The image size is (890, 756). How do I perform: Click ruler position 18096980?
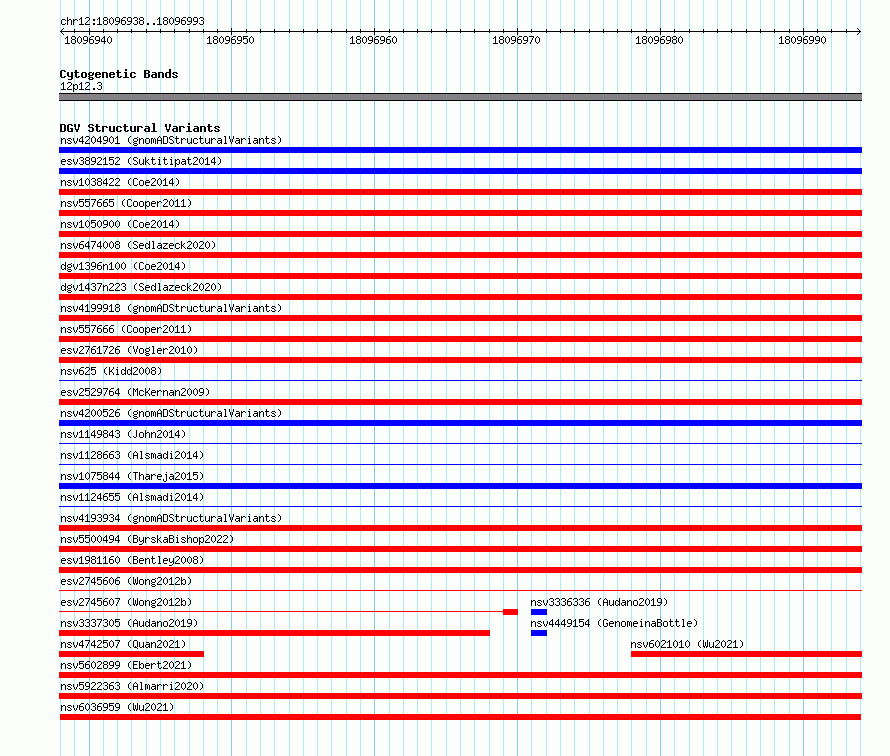point(660,40)
